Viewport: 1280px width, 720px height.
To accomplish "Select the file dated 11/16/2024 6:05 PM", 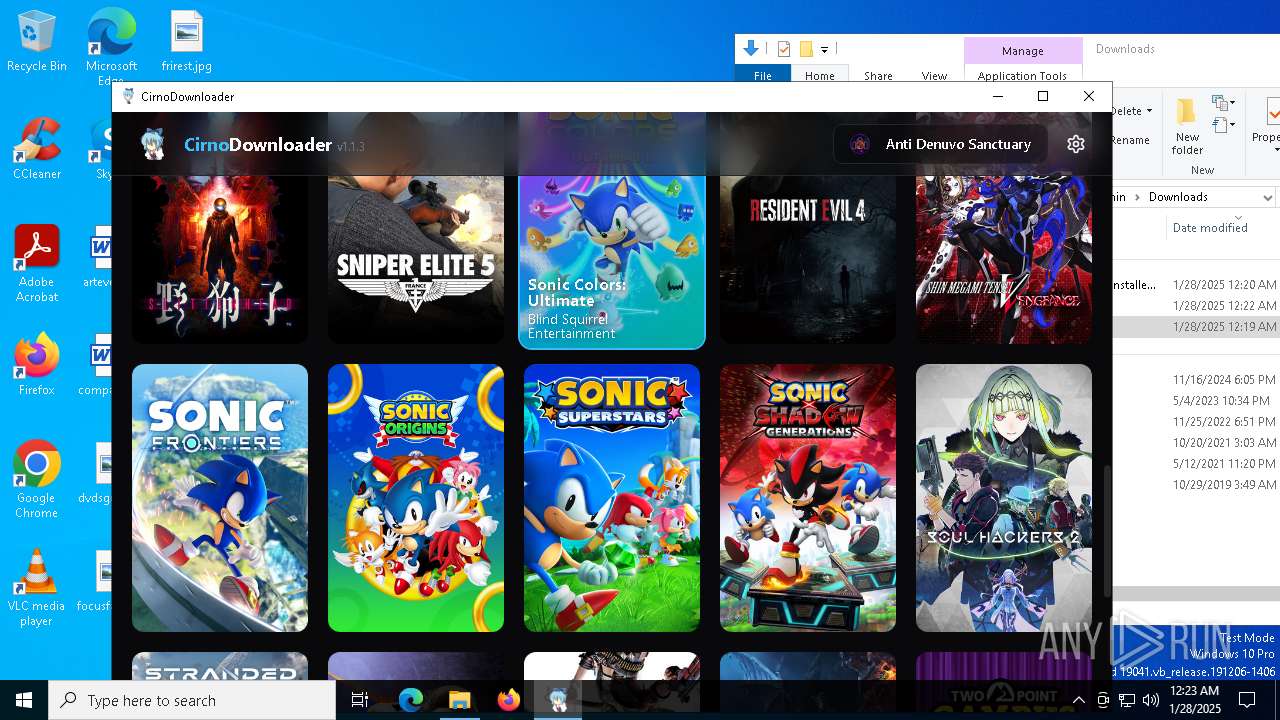I will point(1196,380).
